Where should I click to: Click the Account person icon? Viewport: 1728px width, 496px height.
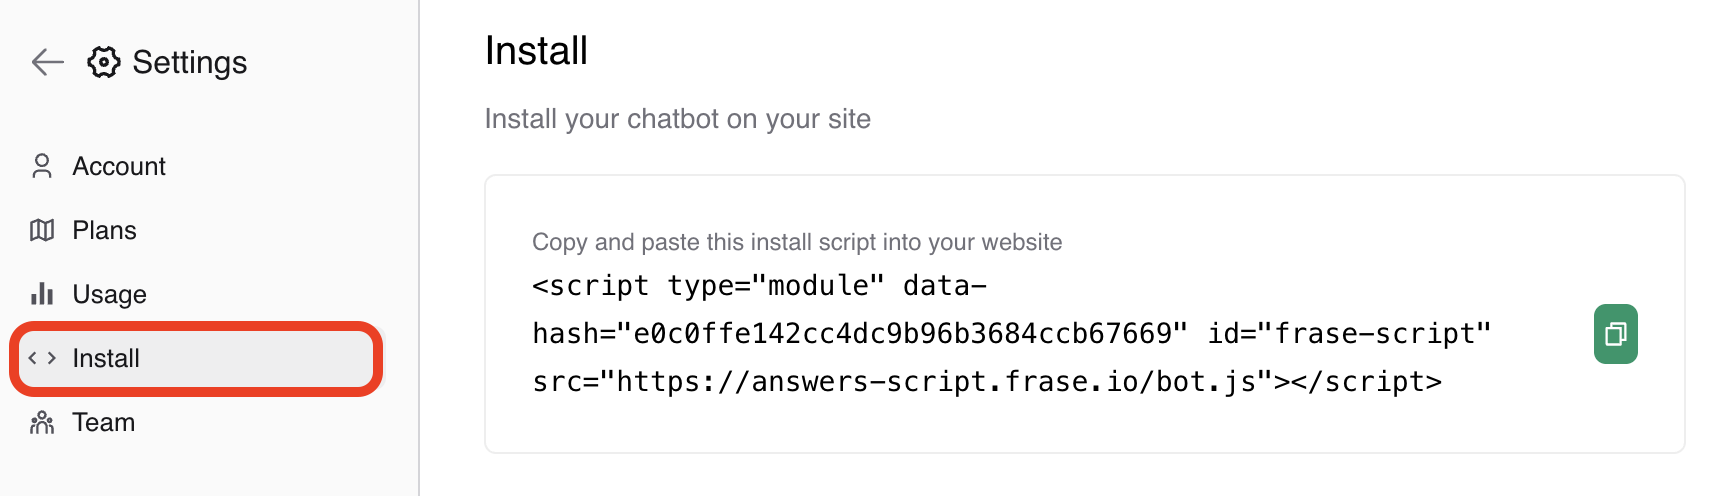tap(42, 166)
